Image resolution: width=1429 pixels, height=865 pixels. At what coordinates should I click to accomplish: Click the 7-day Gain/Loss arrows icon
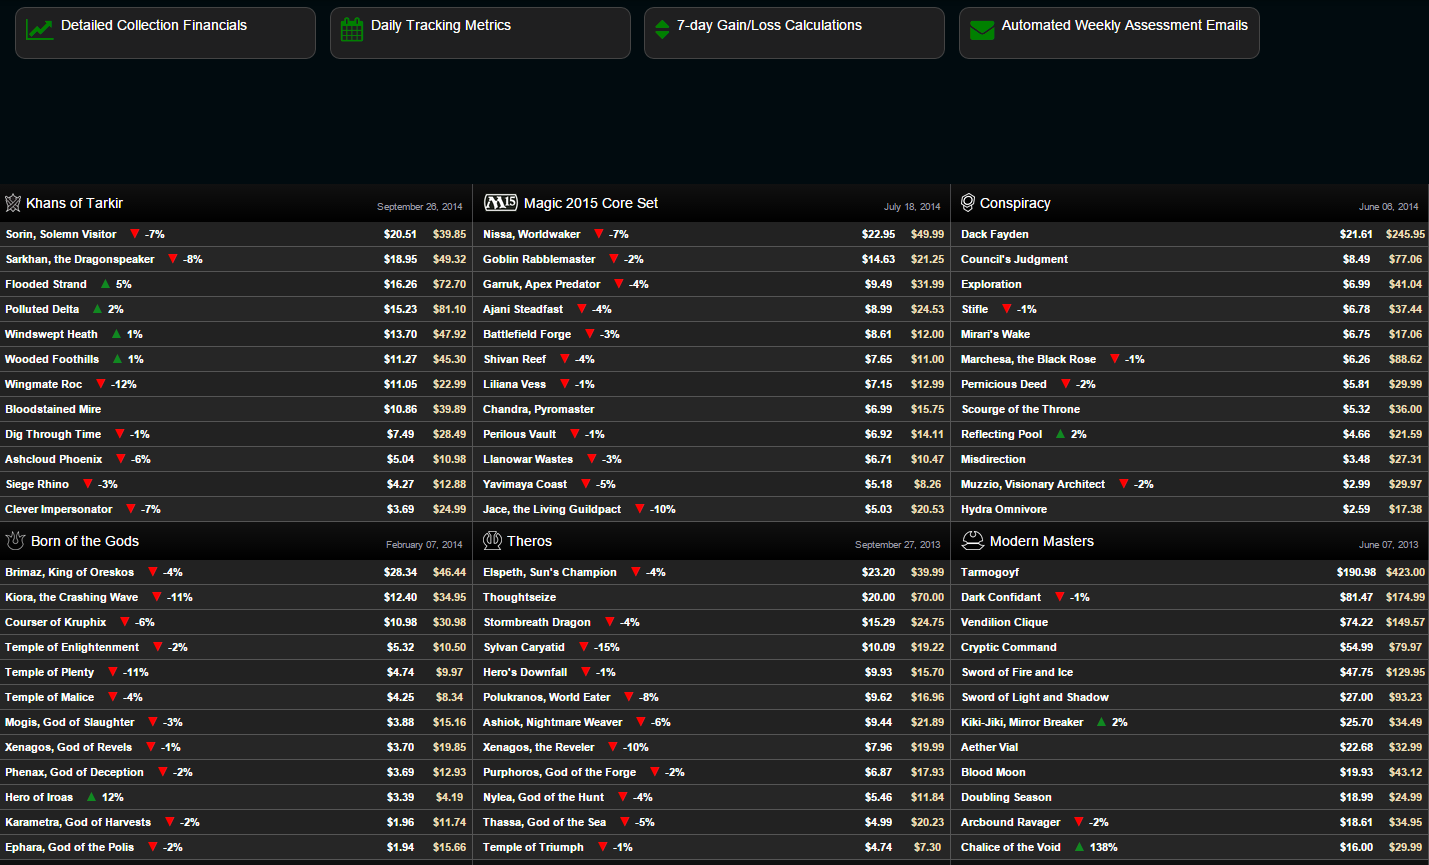point(662,29)
